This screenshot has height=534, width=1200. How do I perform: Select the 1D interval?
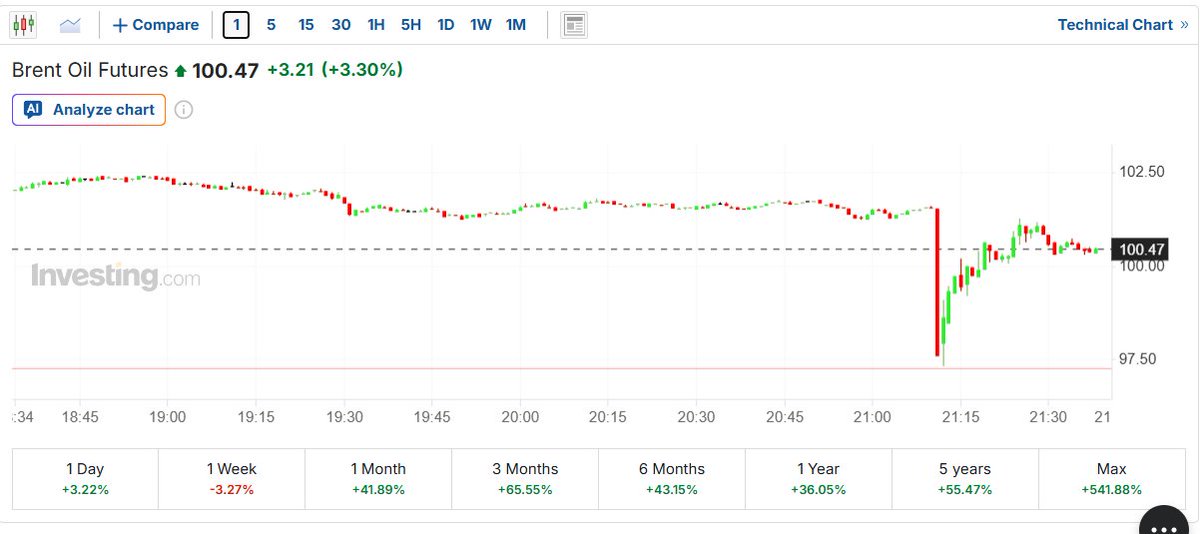(446, 25)
